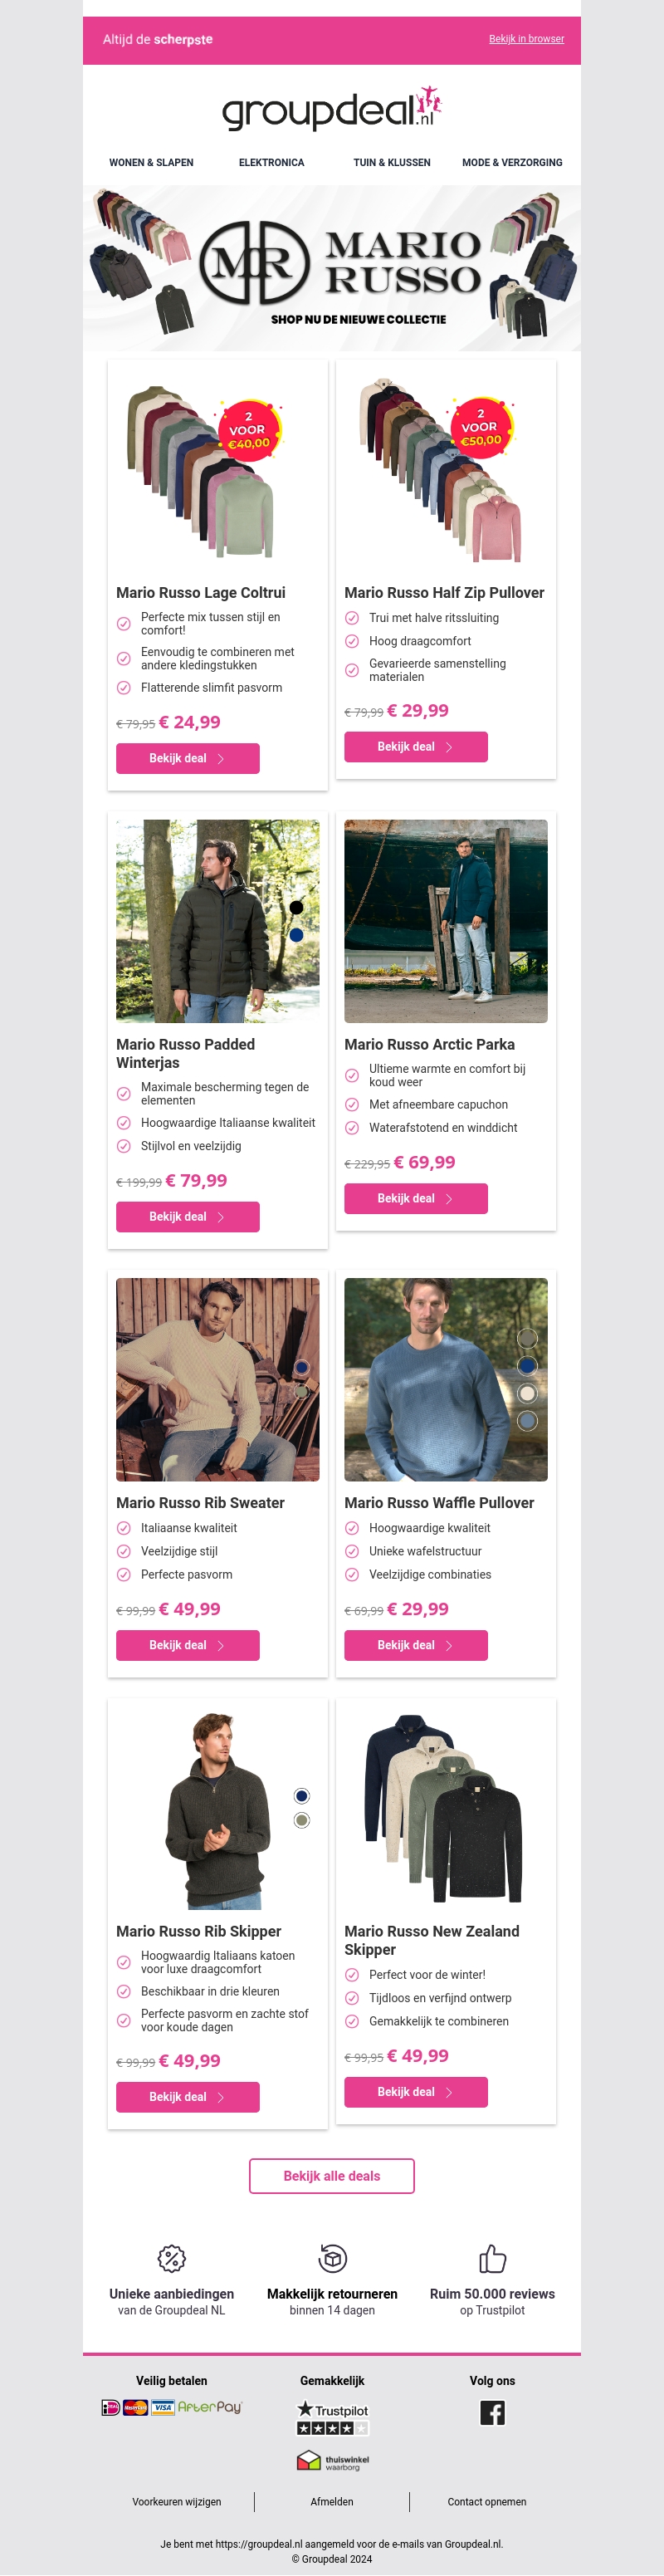Click the Facebook icon under Volg ons

pos(492,2412)
